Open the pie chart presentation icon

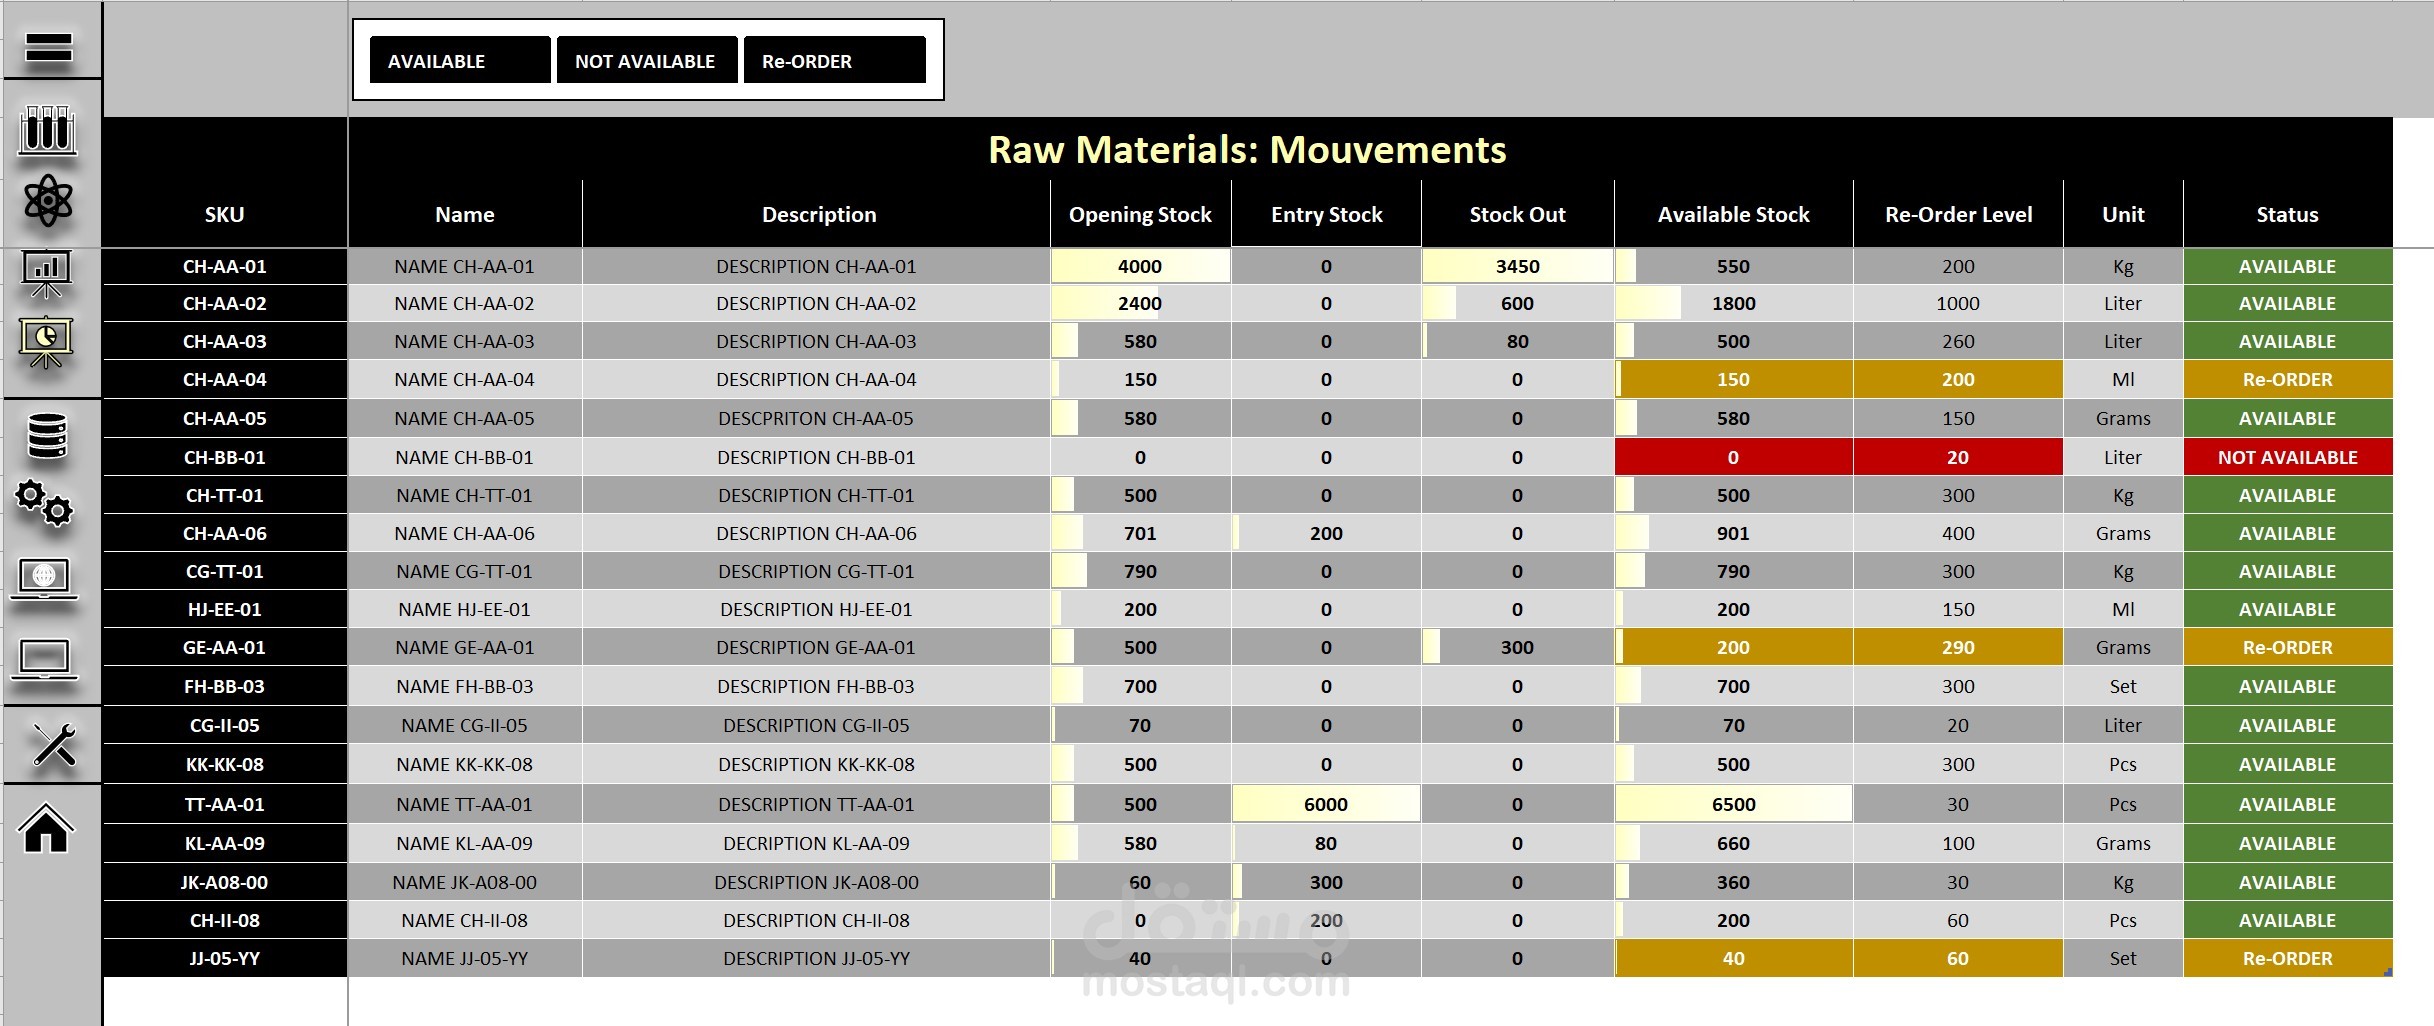click(46, 342)
